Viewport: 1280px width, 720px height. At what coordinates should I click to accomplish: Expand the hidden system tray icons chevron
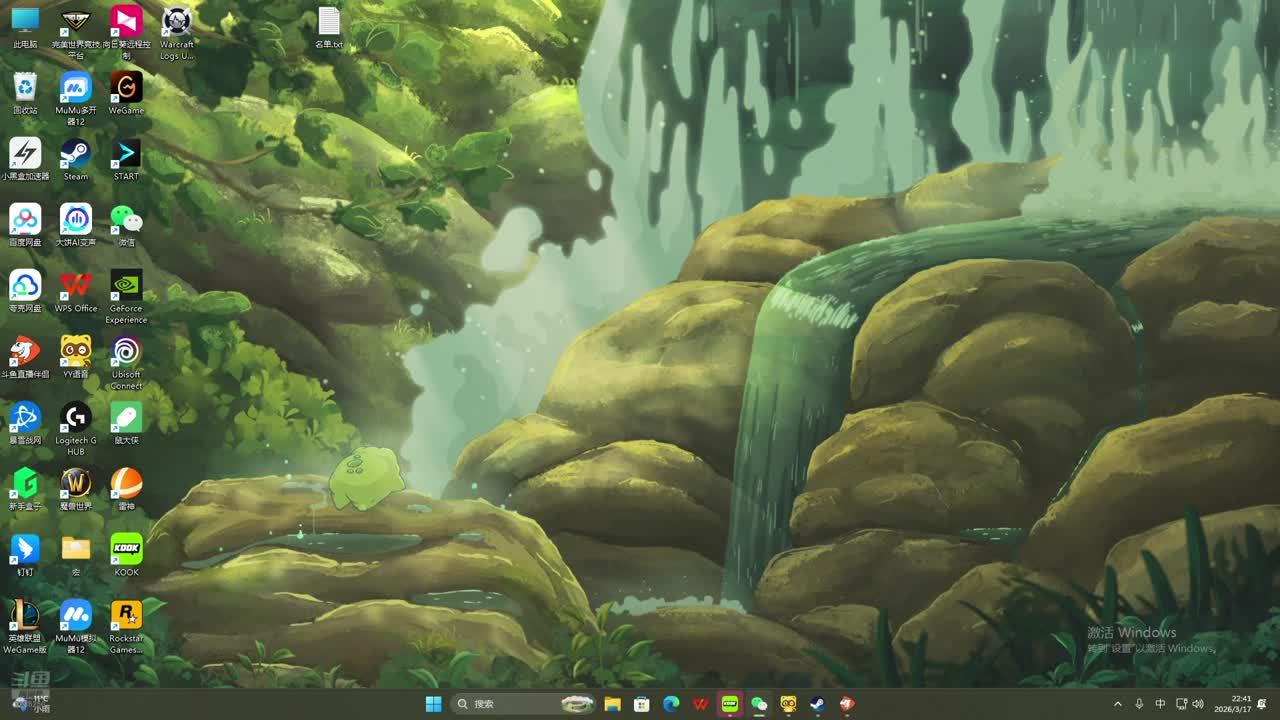[1118, 704]
